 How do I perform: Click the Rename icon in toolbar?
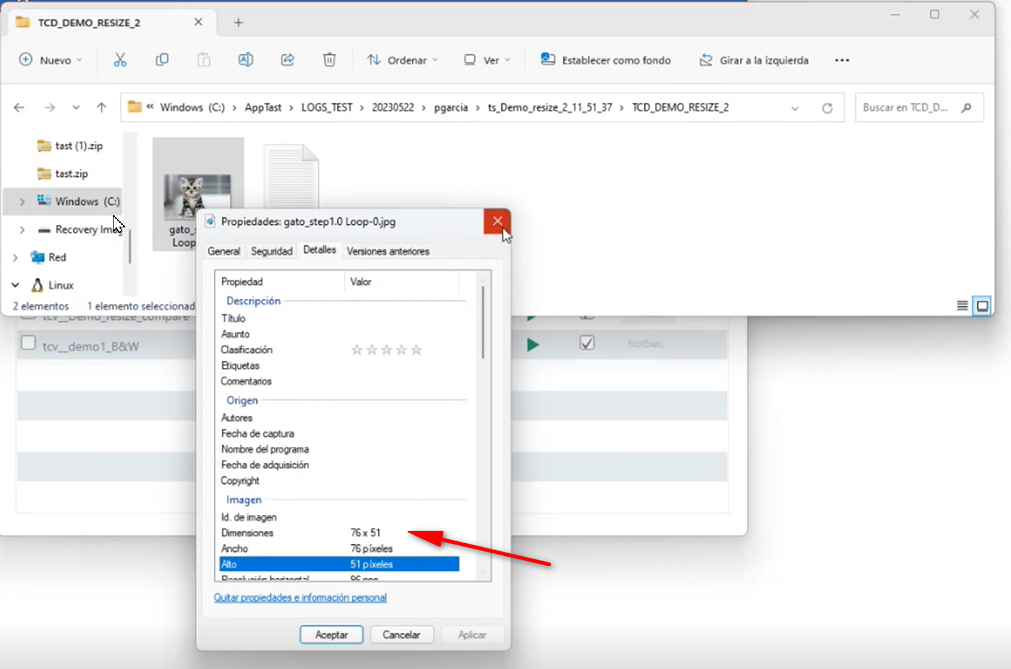pyautogui.click(x=245, y=60)
